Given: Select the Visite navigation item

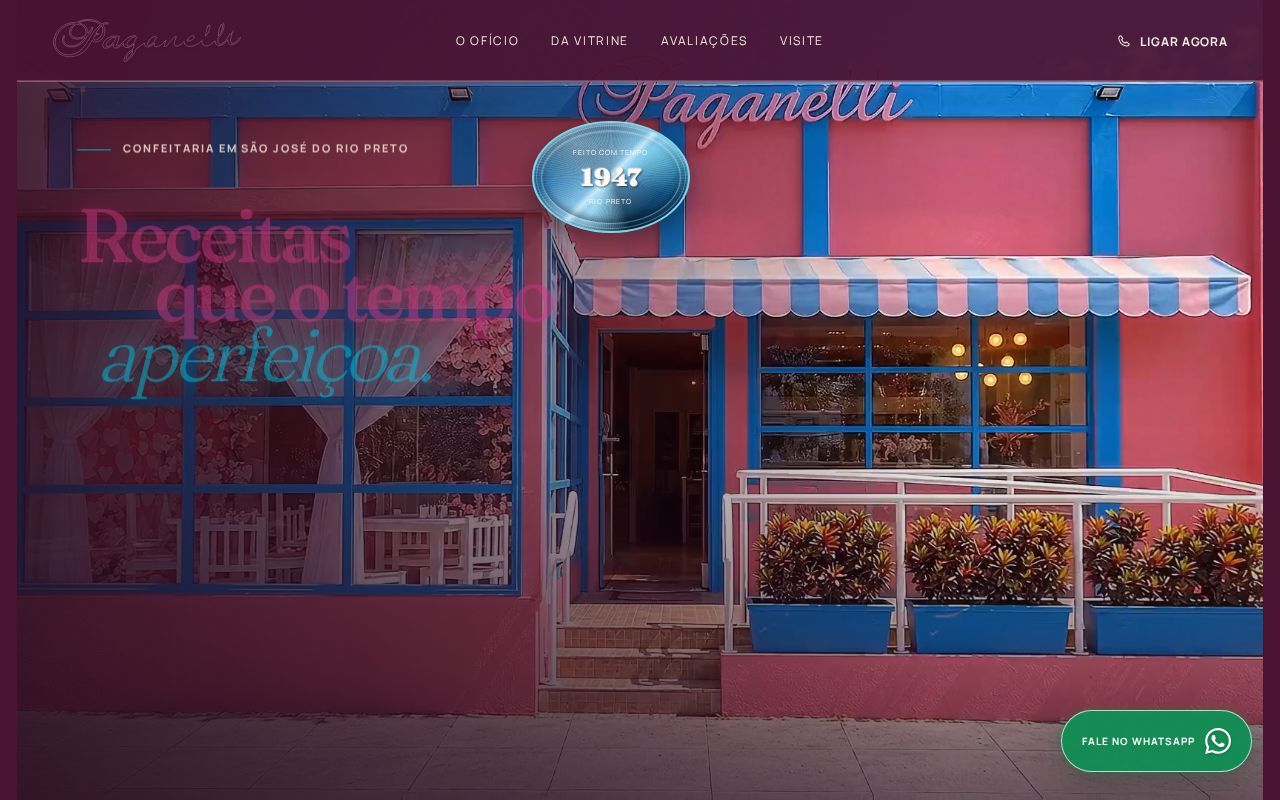Looking at the screenshot, I should click(801, 41).
